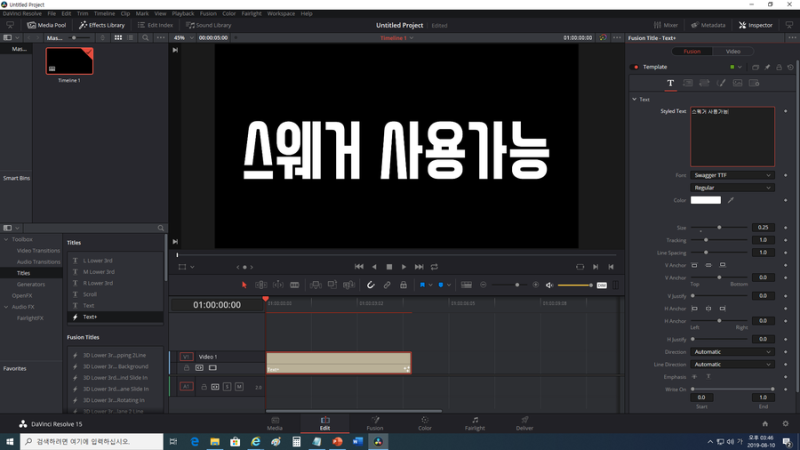Open the Timeline menu
Screen dimensions: 800x450
point(104,14)
